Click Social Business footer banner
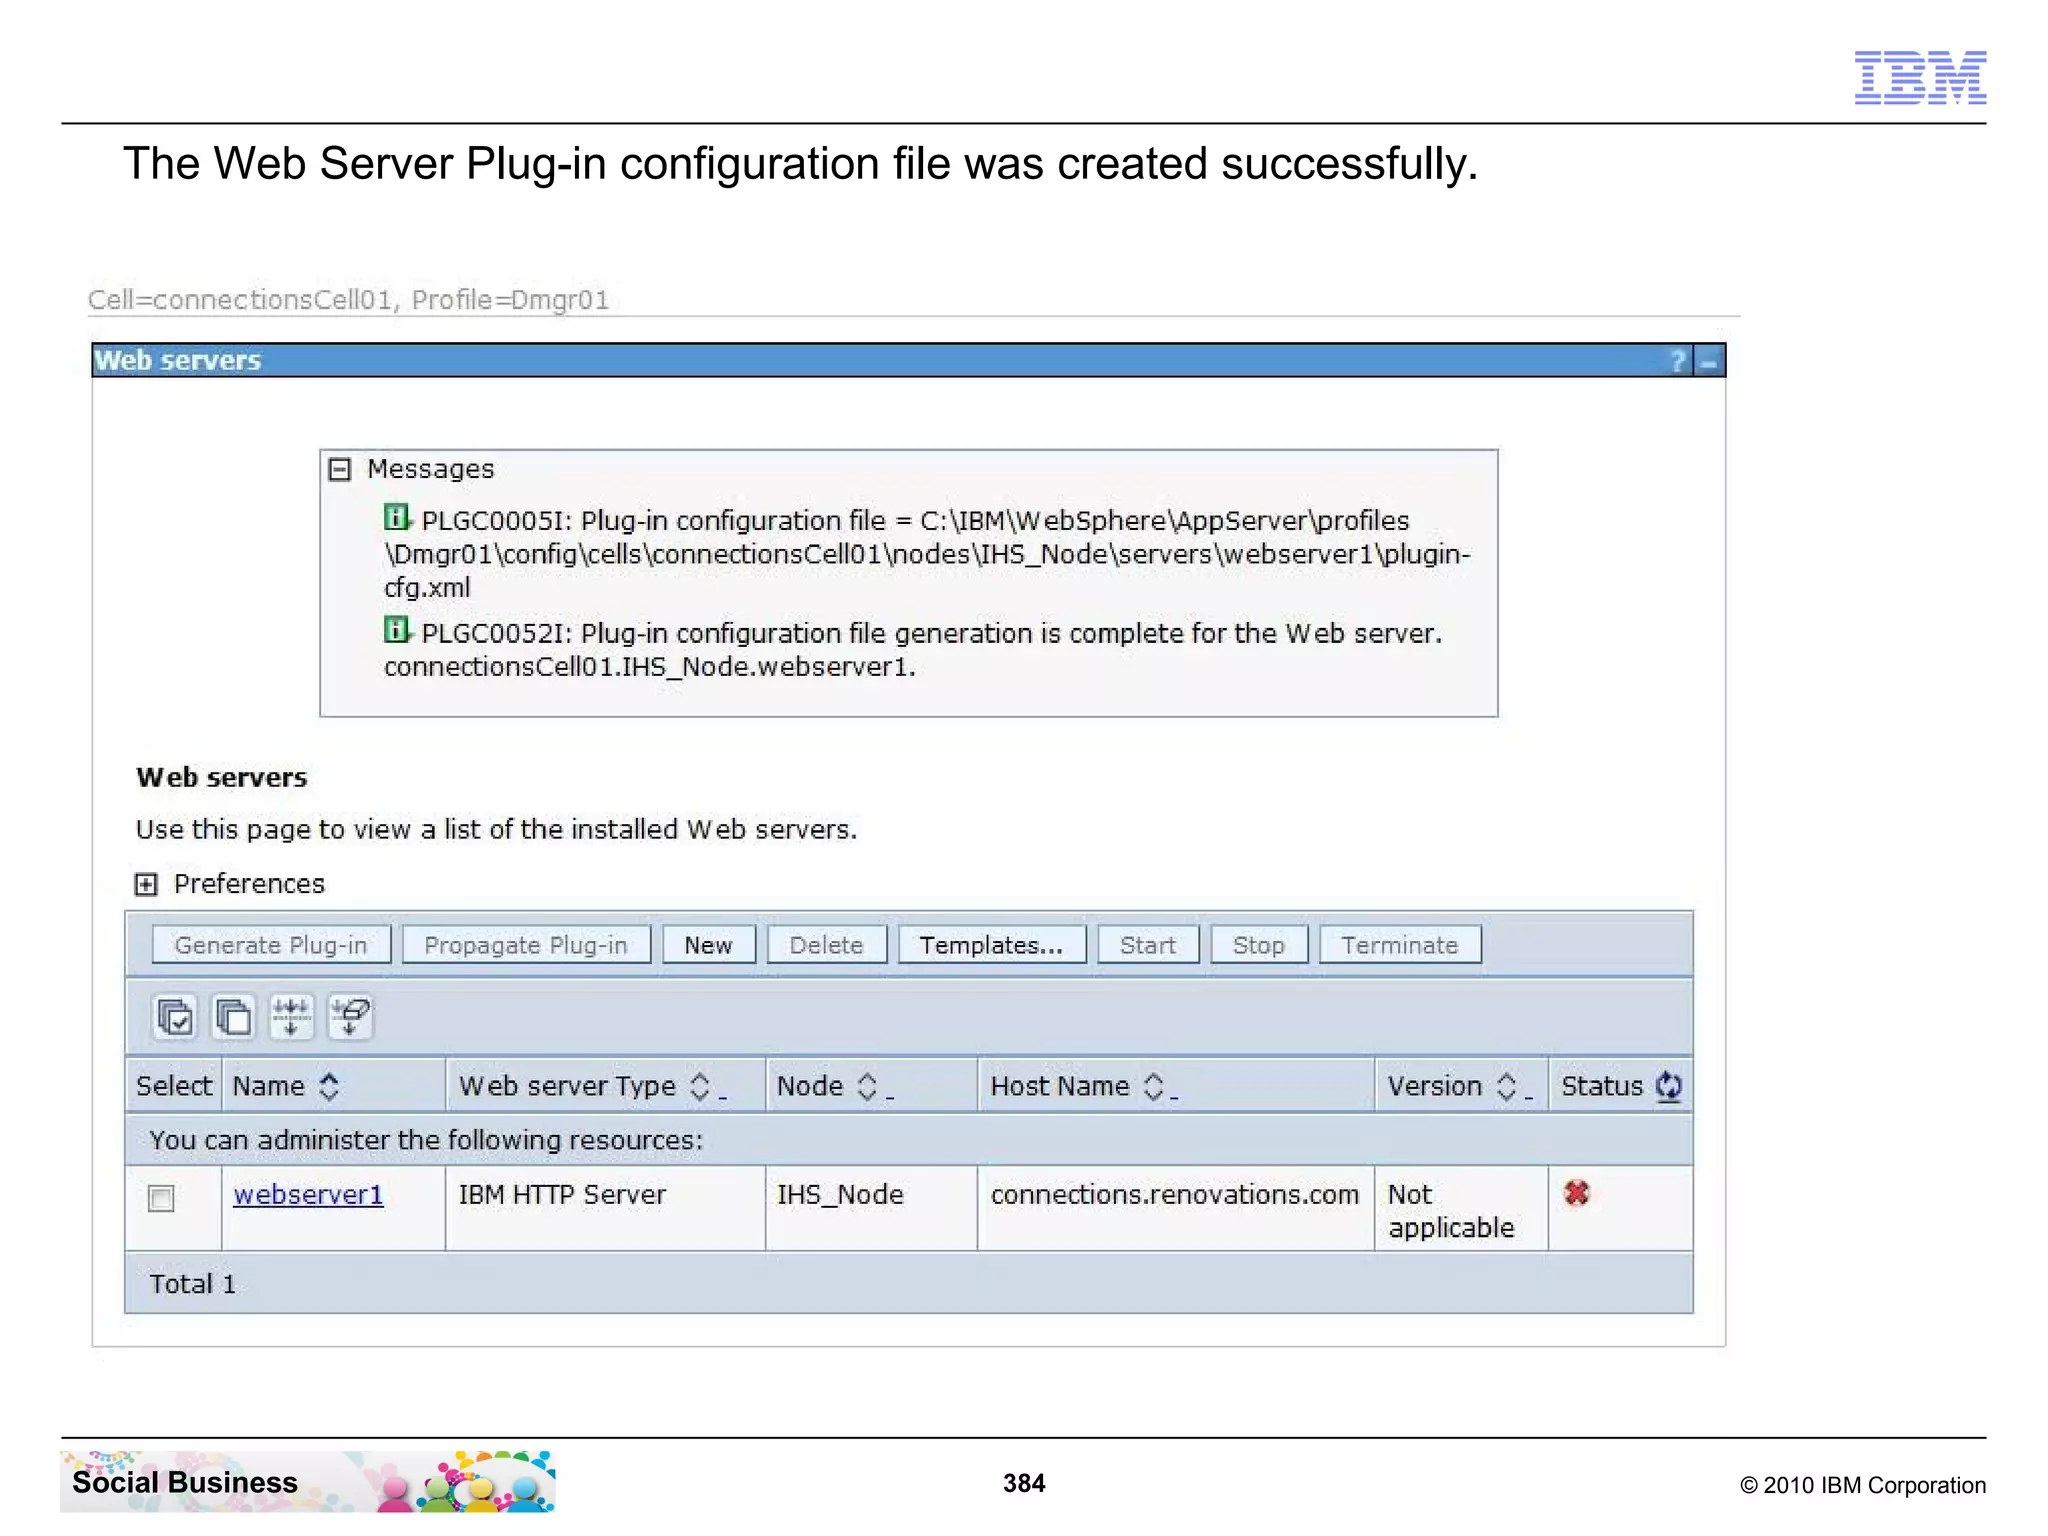 pyautogui.click(x=308, y=1482)
